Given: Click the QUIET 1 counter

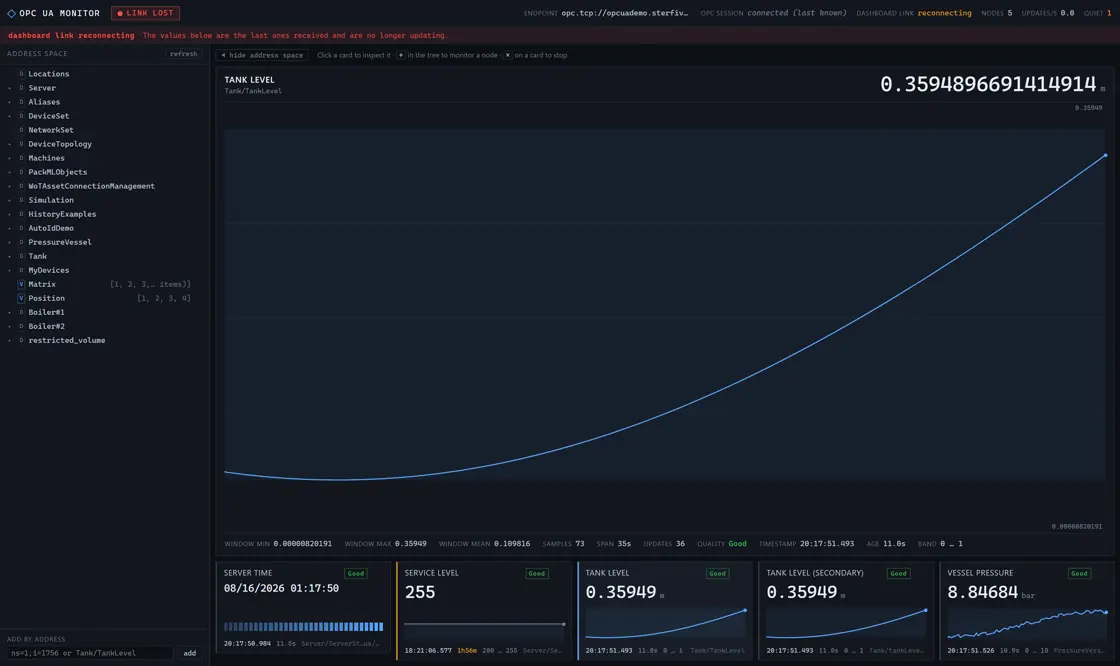Looking at the screenshot, I should coord(1097,13).
